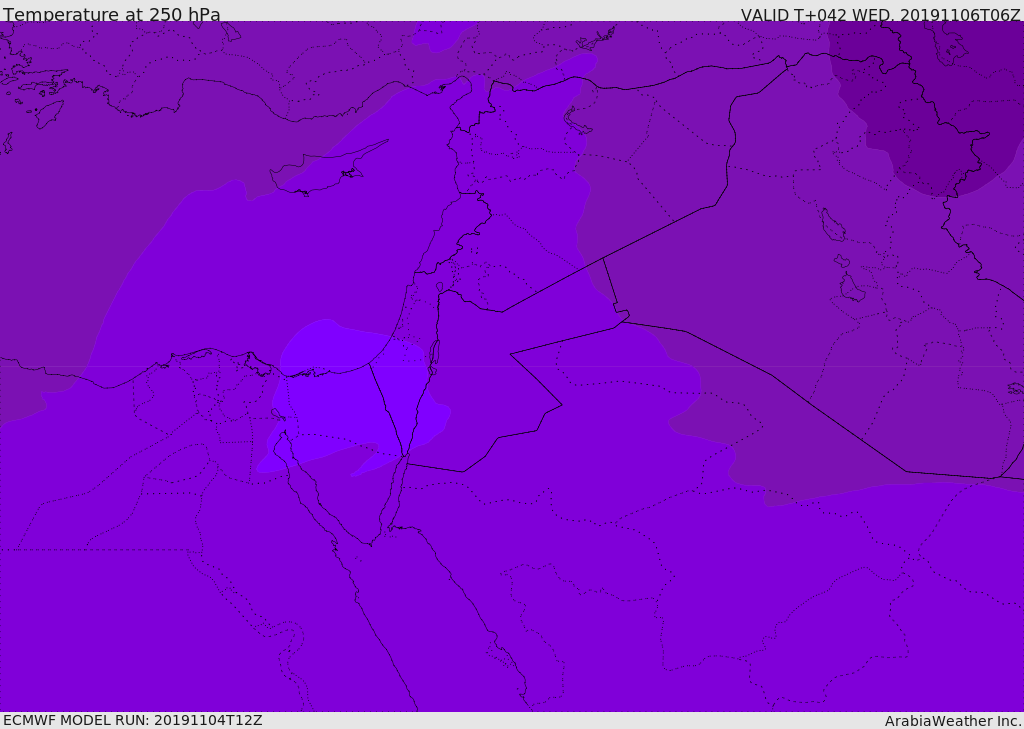This screenshot has height=729, width=1024.
Task: Select the 'ArabiaWeather Inc' credit text
Action: click(x=952, y=721)
